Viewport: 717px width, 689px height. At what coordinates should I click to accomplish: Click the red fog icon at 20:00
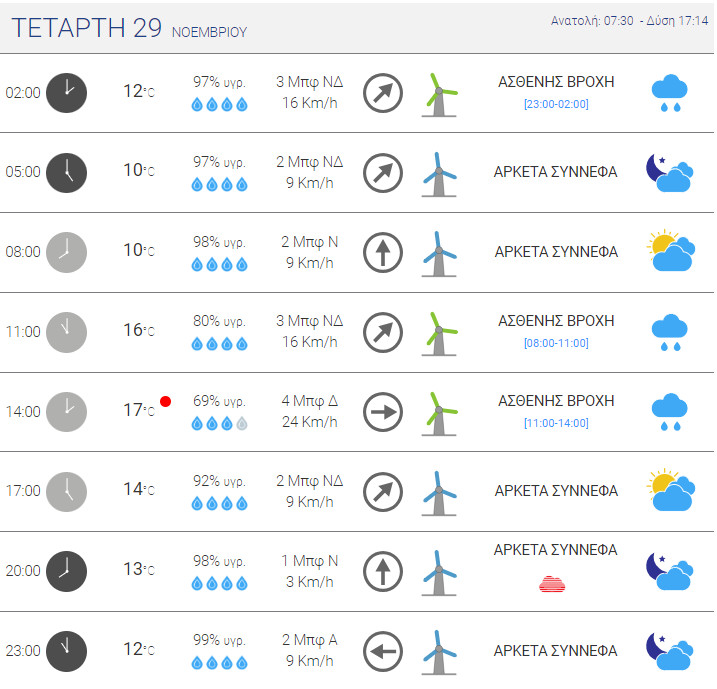coord(555,583)
